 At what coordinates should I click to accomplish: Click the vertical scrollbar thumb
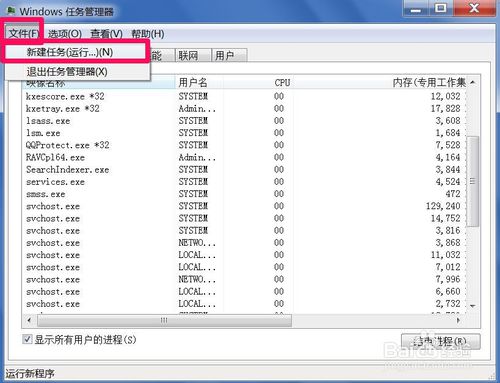tap(473, 181)
